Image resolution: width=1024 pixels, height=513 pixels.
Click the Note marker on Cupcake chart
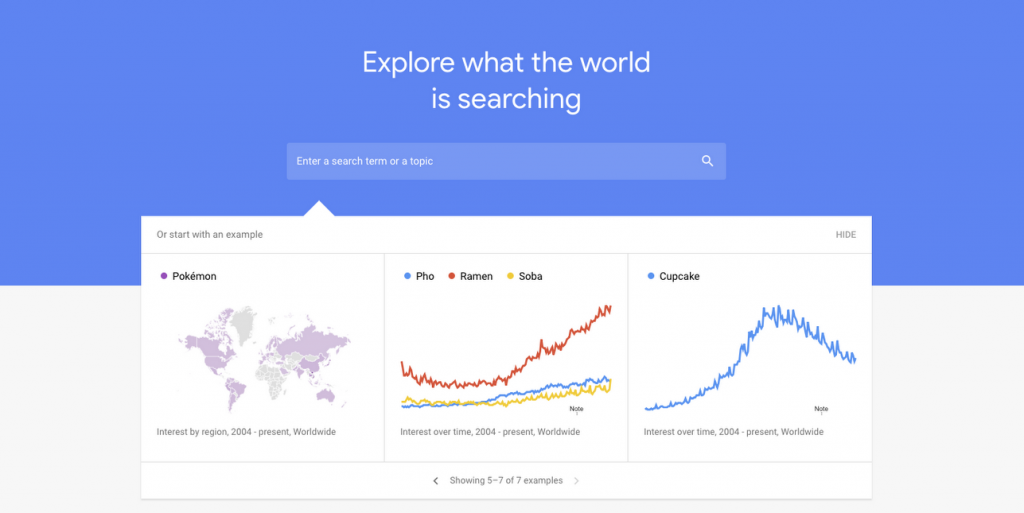tap(821, 409)
